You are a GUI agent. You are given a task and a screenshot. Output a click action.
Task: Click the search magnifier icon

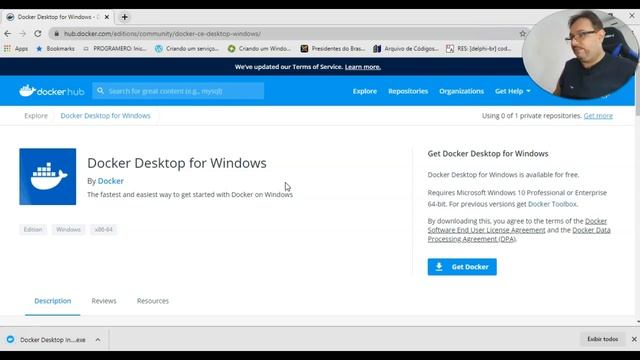coord(100,91)
